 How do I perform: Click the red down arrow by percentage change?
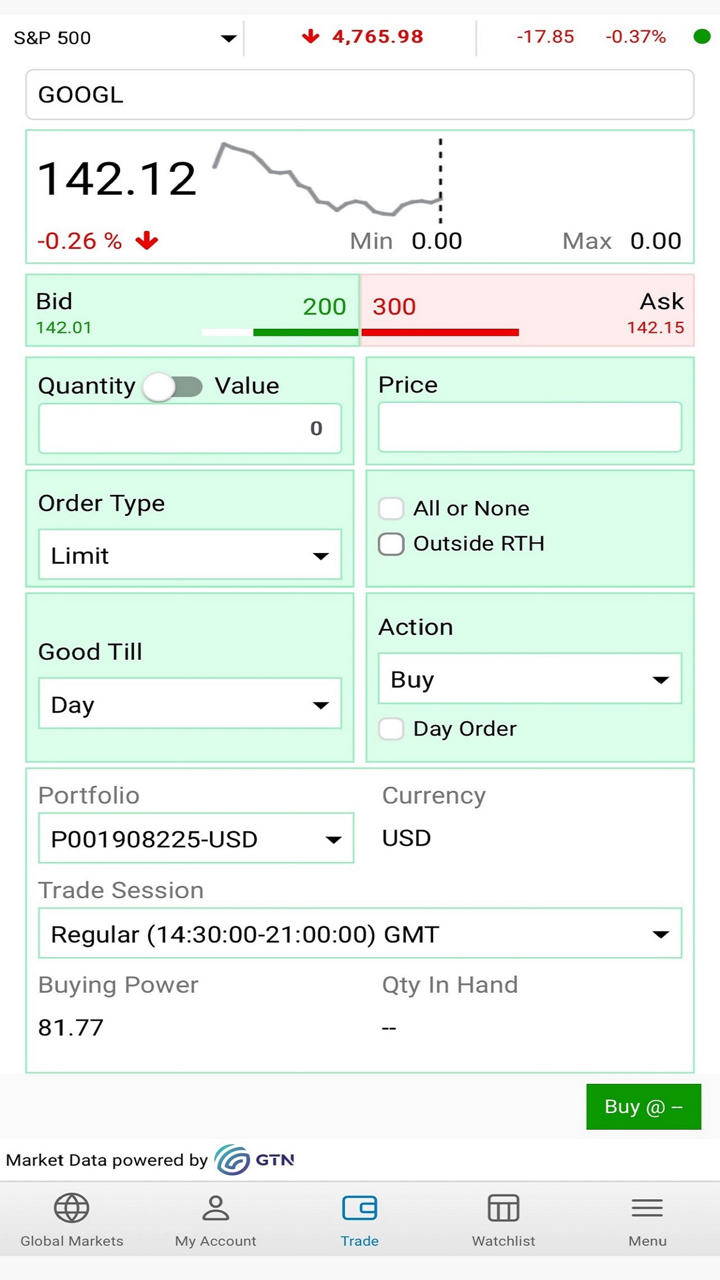pos(147,241)
